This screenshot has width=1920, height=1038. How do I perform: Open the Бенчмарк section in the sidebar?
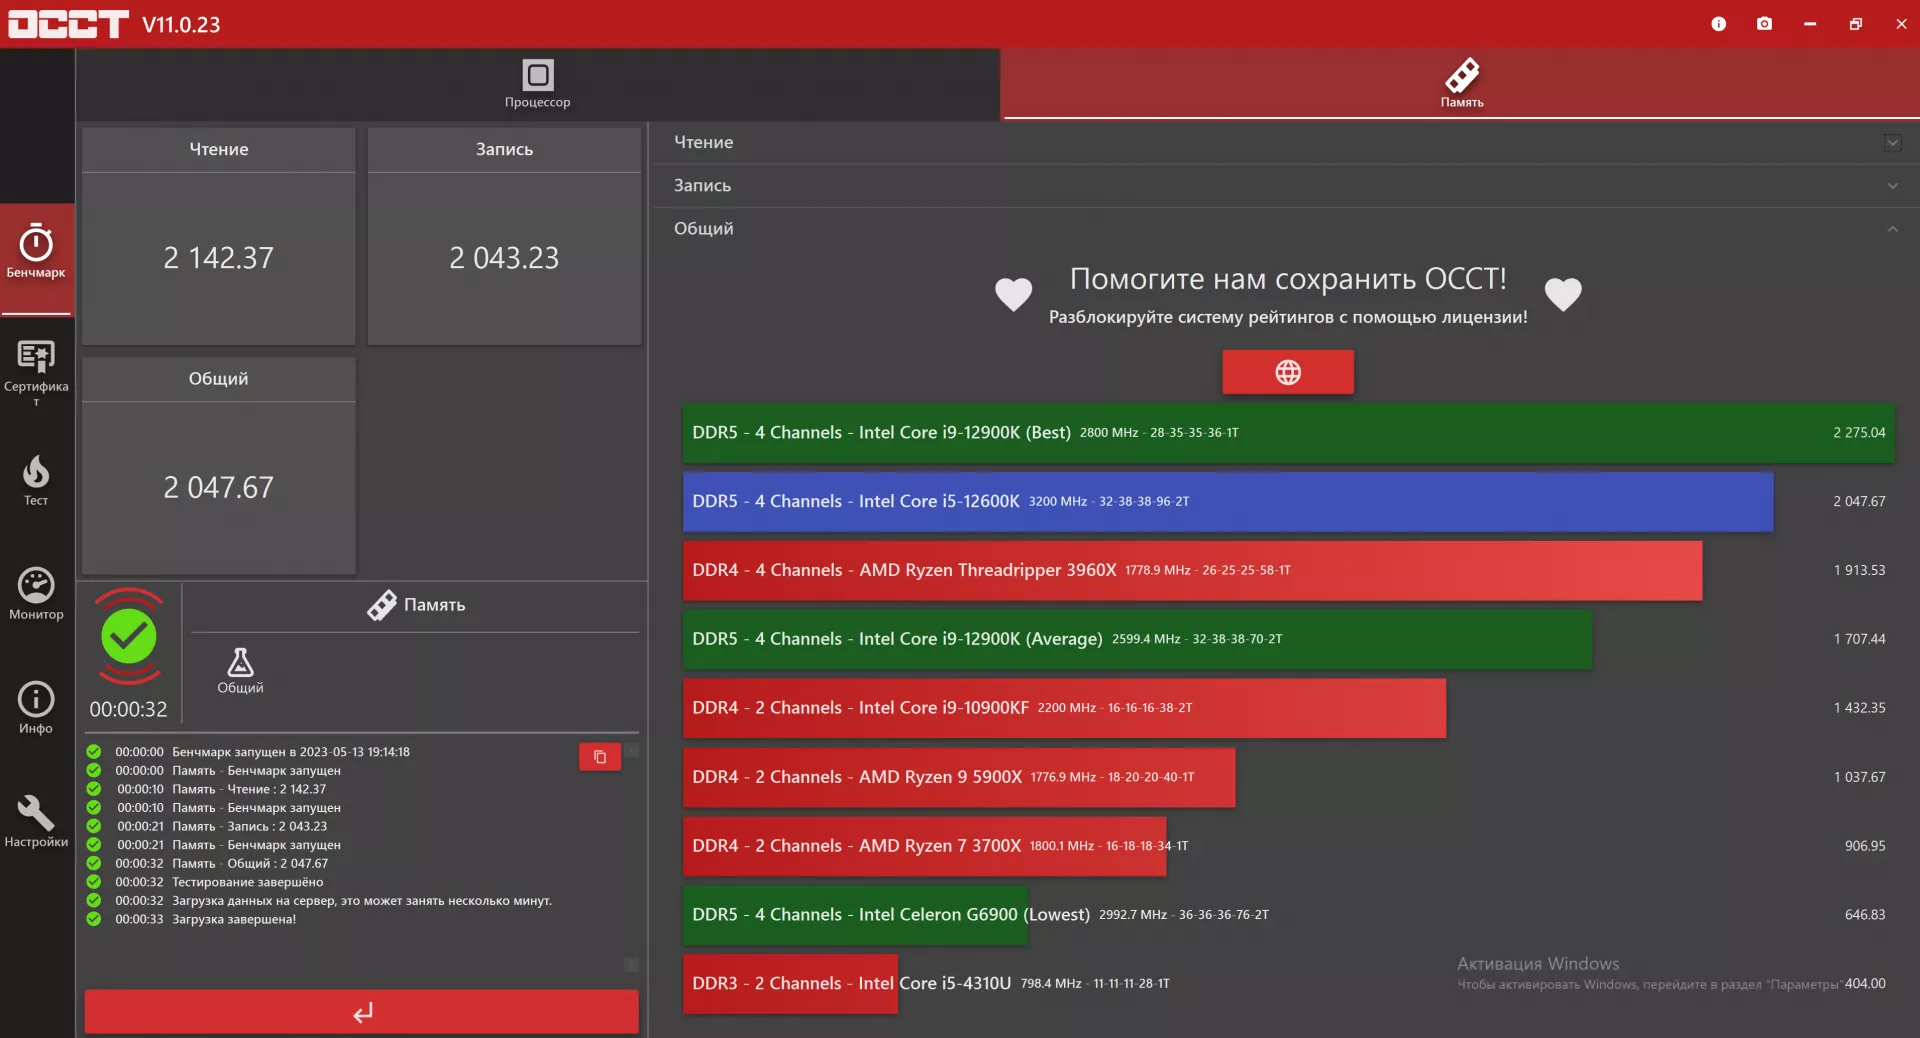[x=36, y=258]
